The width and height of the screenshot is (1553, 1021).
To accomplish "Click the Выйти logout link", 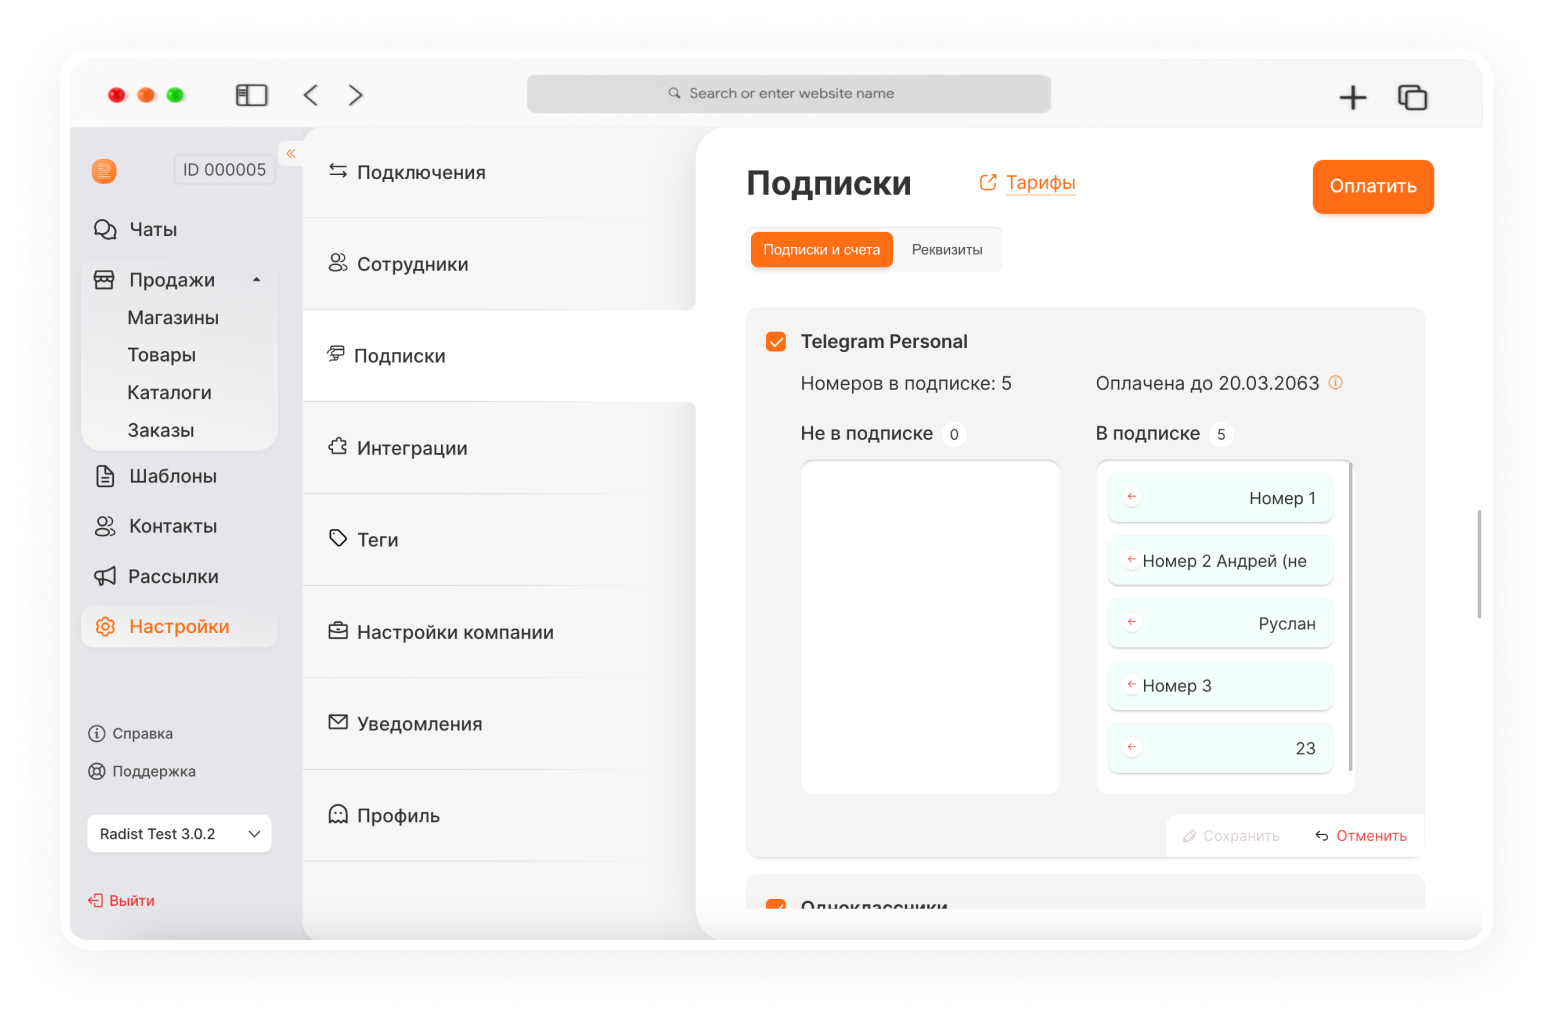I will coord(121,901).
